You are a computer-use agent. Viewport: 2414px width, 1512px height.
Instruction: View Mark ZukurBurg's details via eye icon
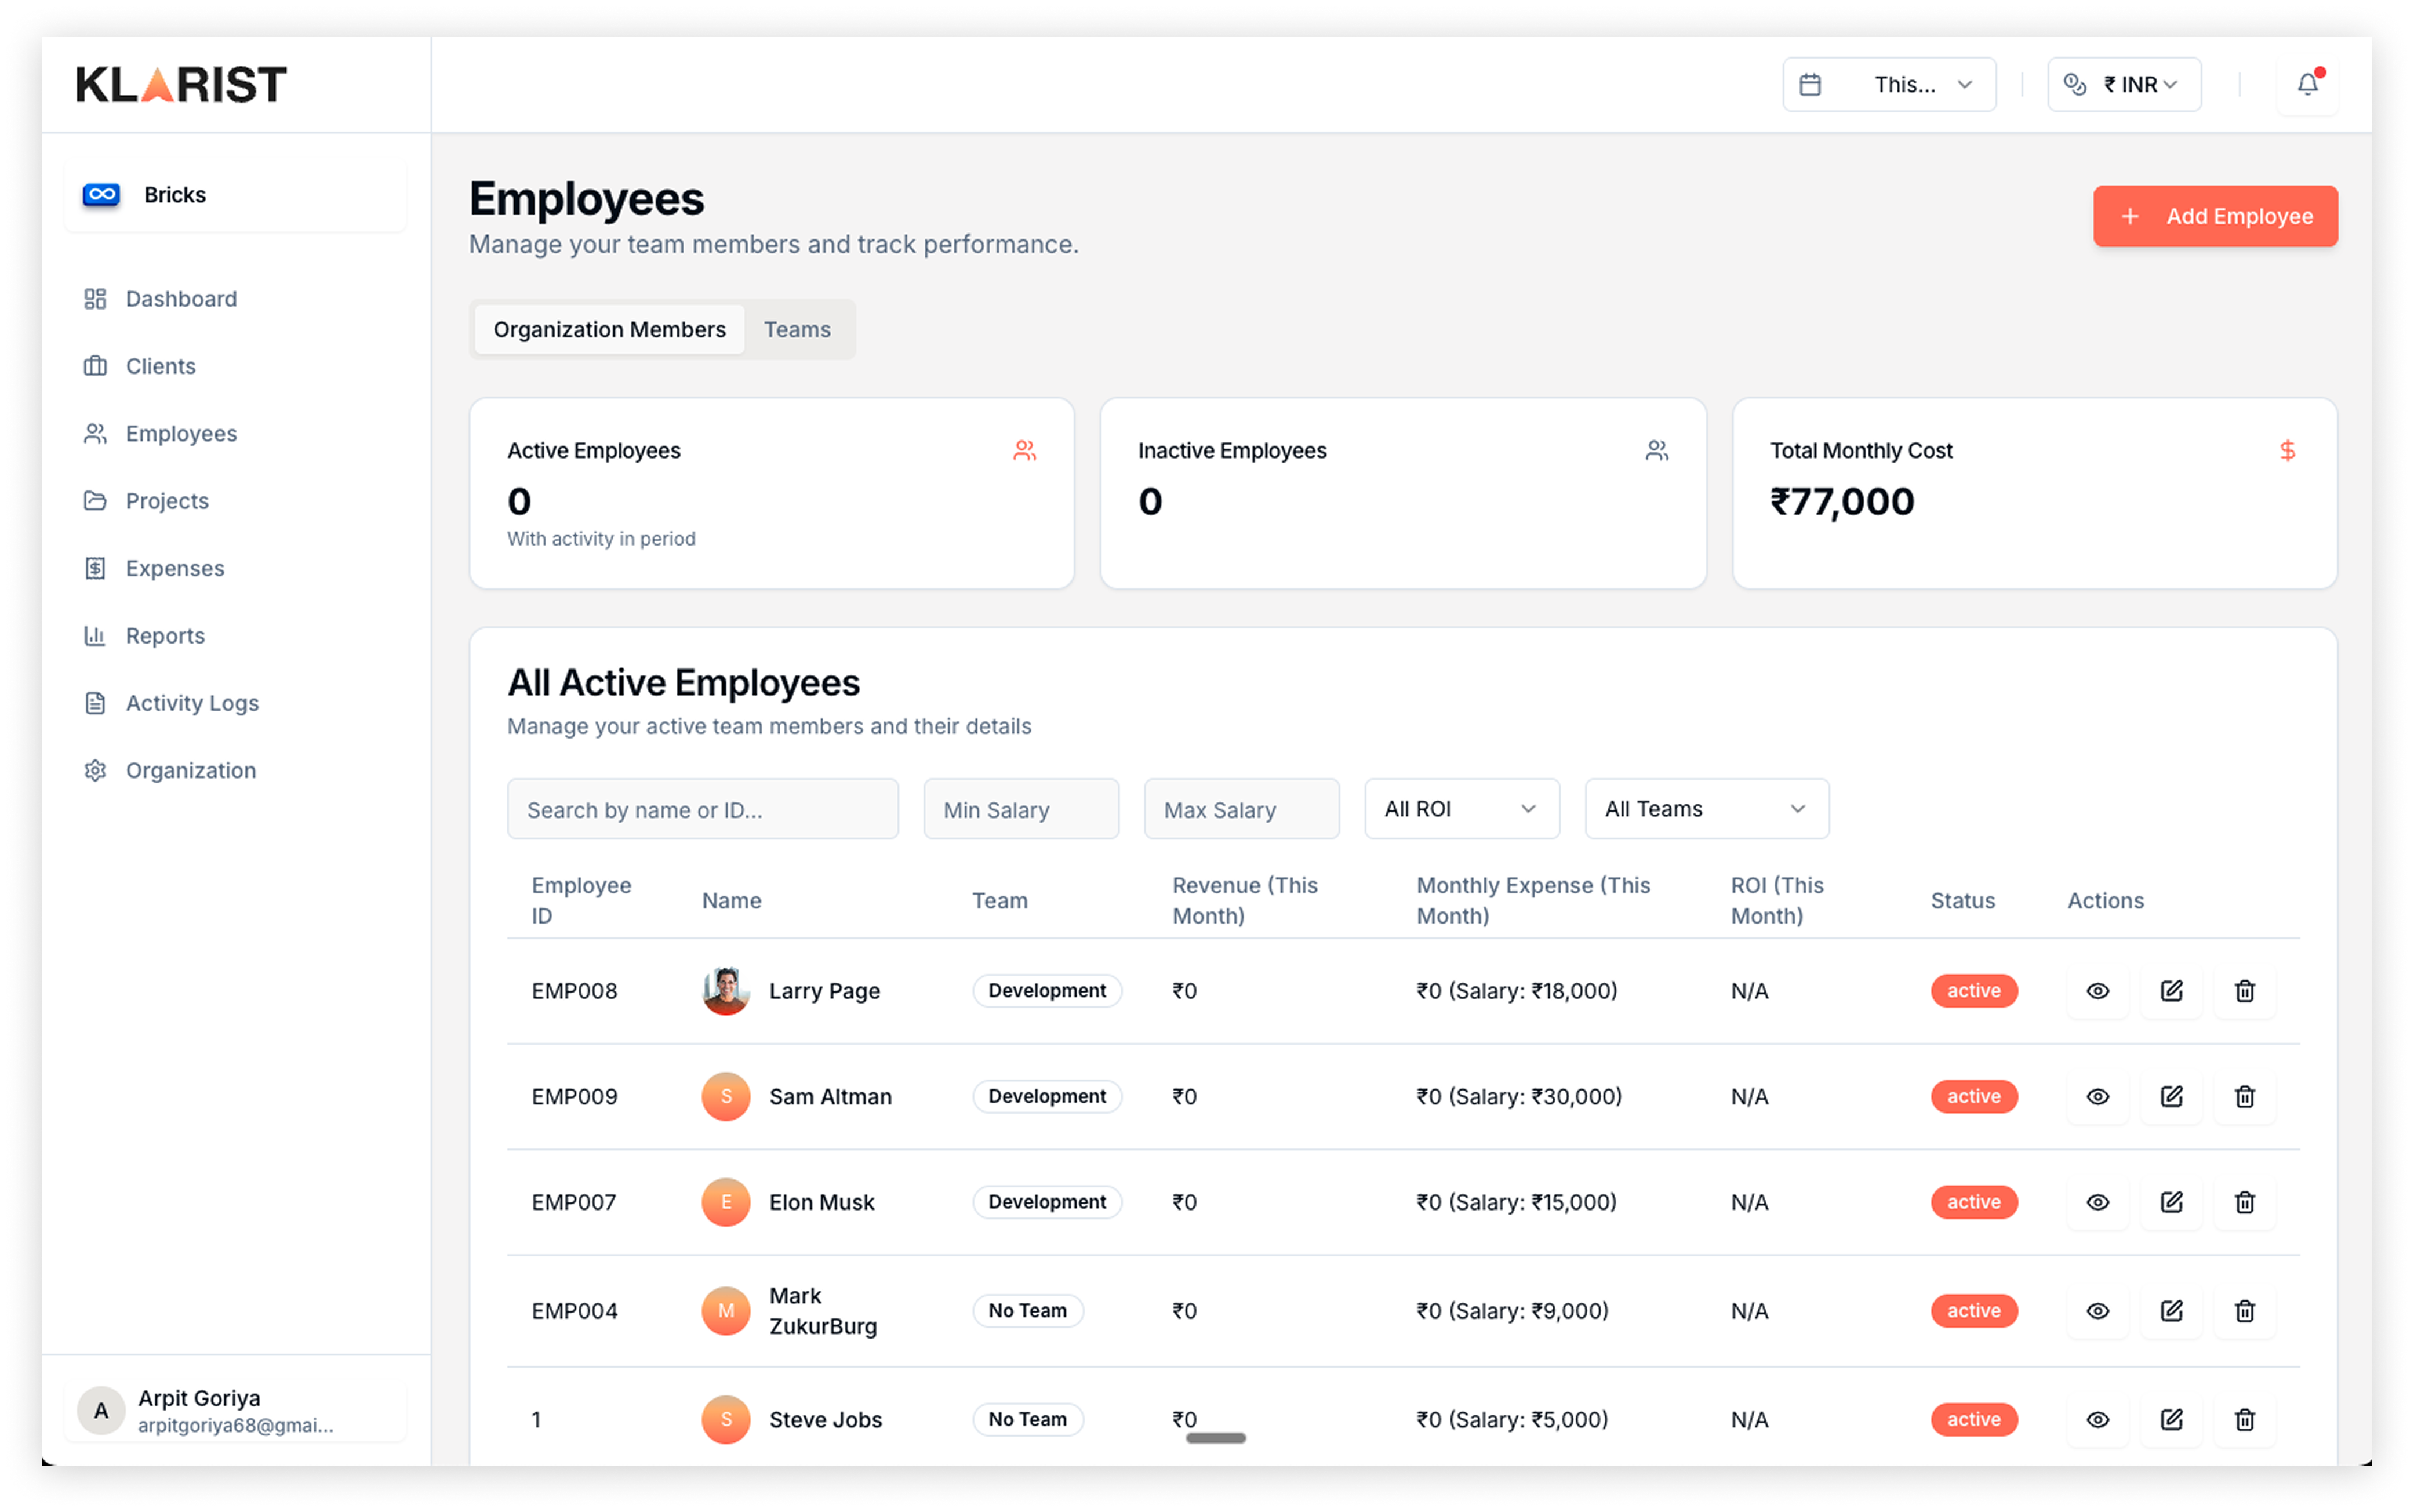[x=2098, y=1311]
